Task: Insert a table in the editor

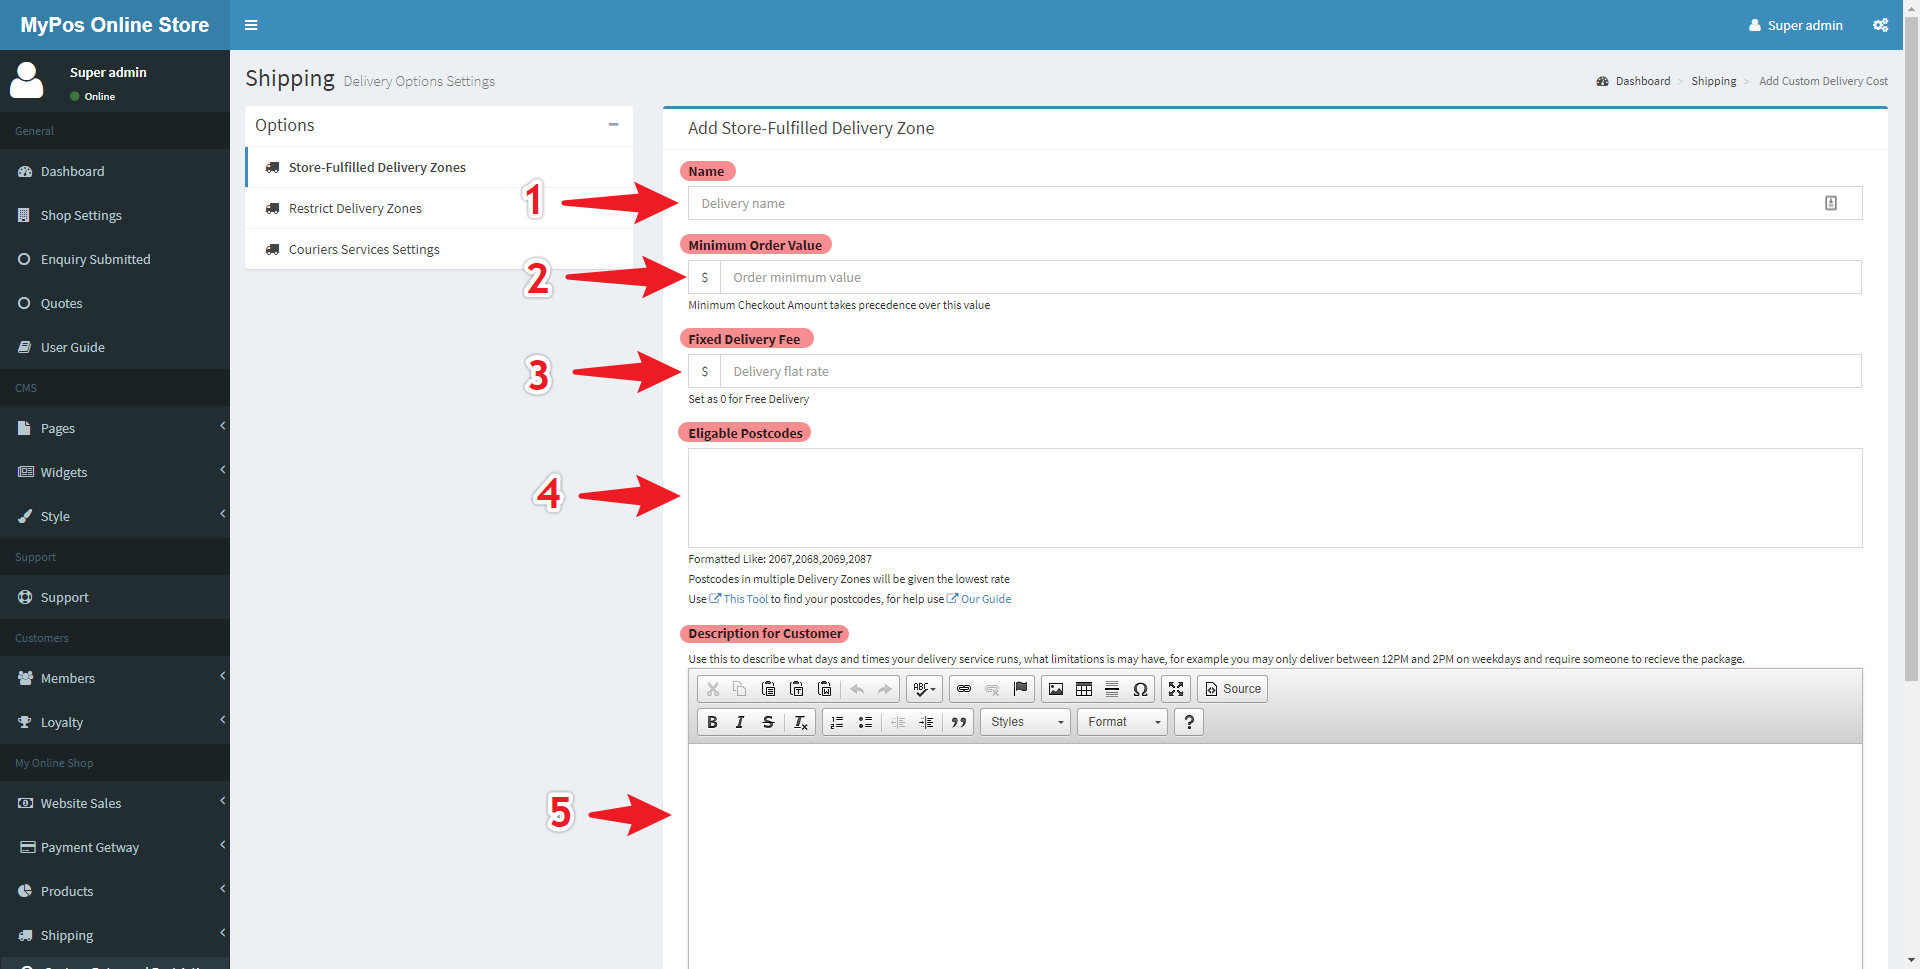Action: [x=1084, y=689]
